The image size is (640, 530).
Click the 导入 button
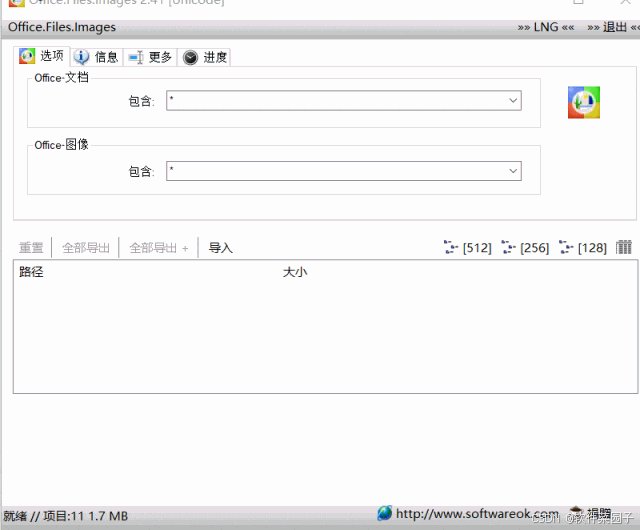pyautogui.click(x=220, y=248)
